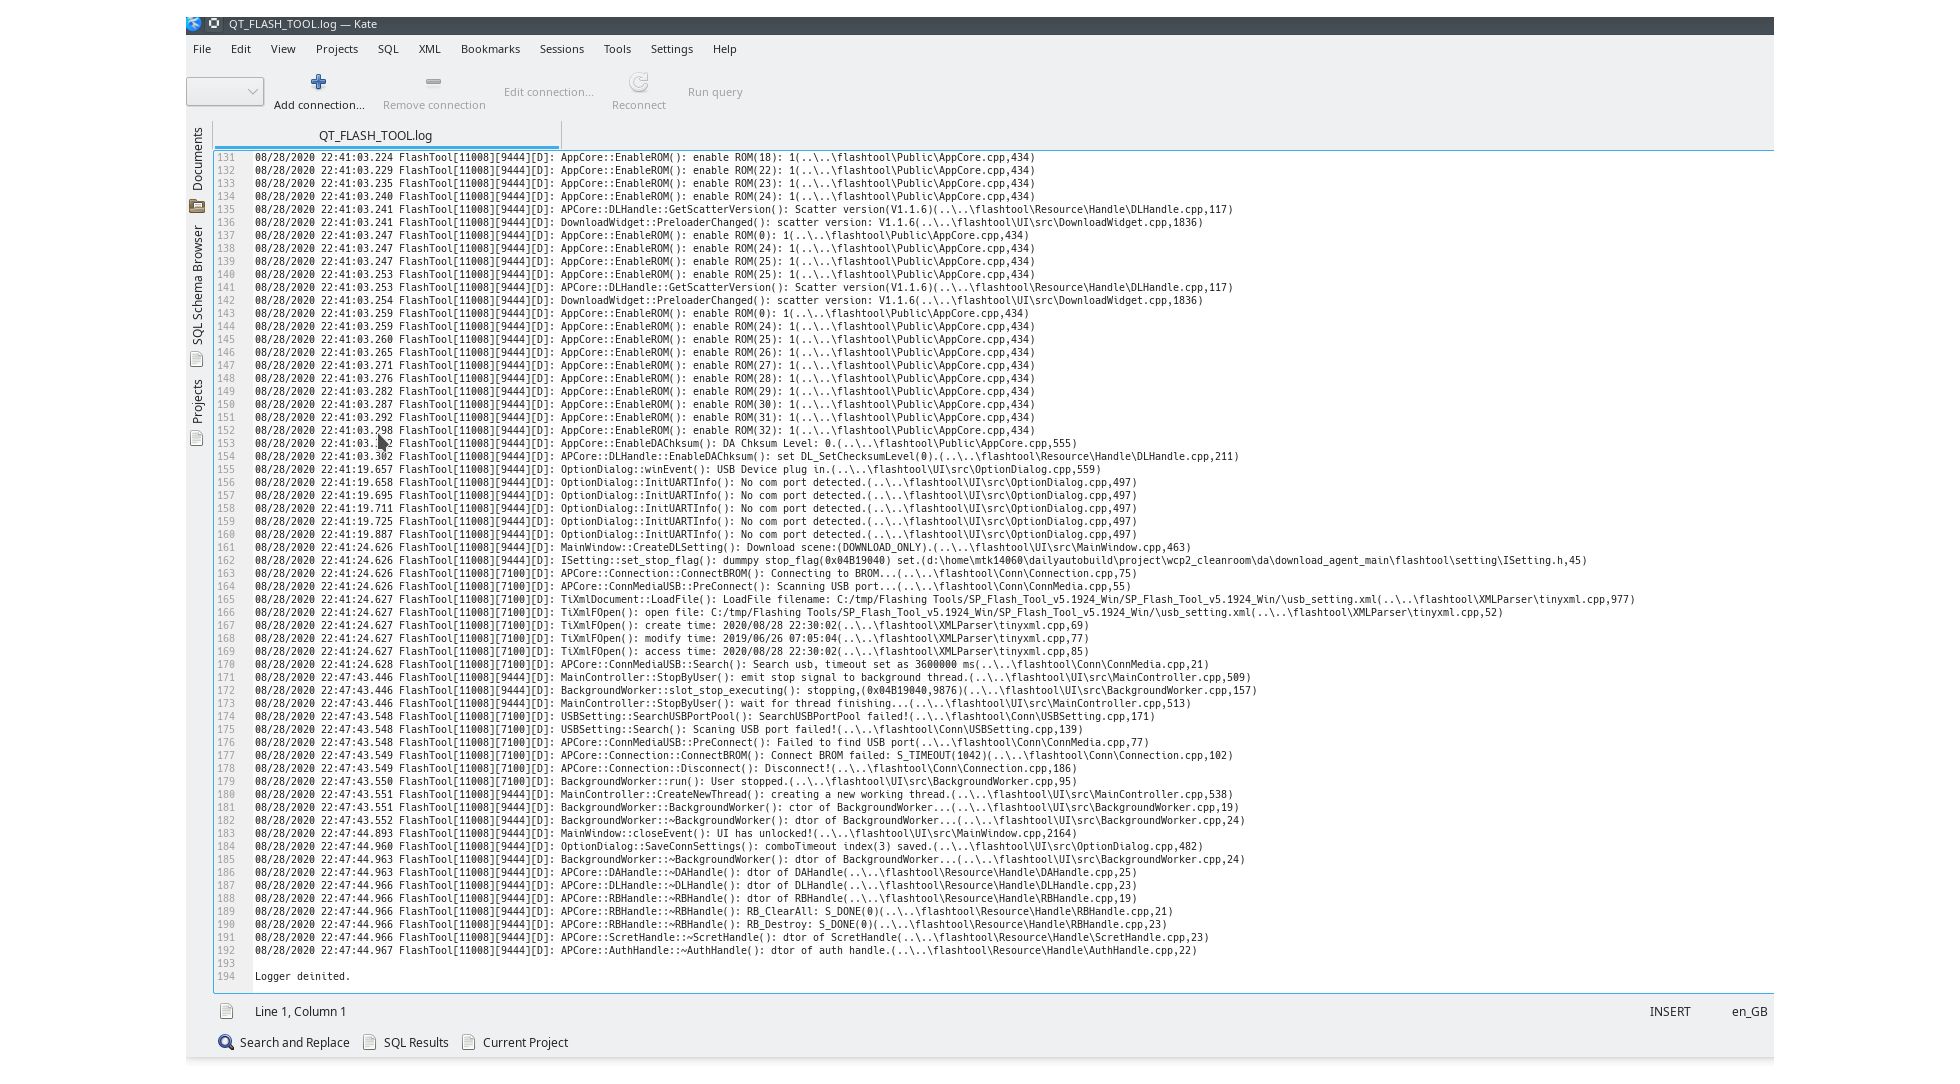Open the Bookmarks menu
Screen dimensions: 1960x1084
click(x=490, y=49)
